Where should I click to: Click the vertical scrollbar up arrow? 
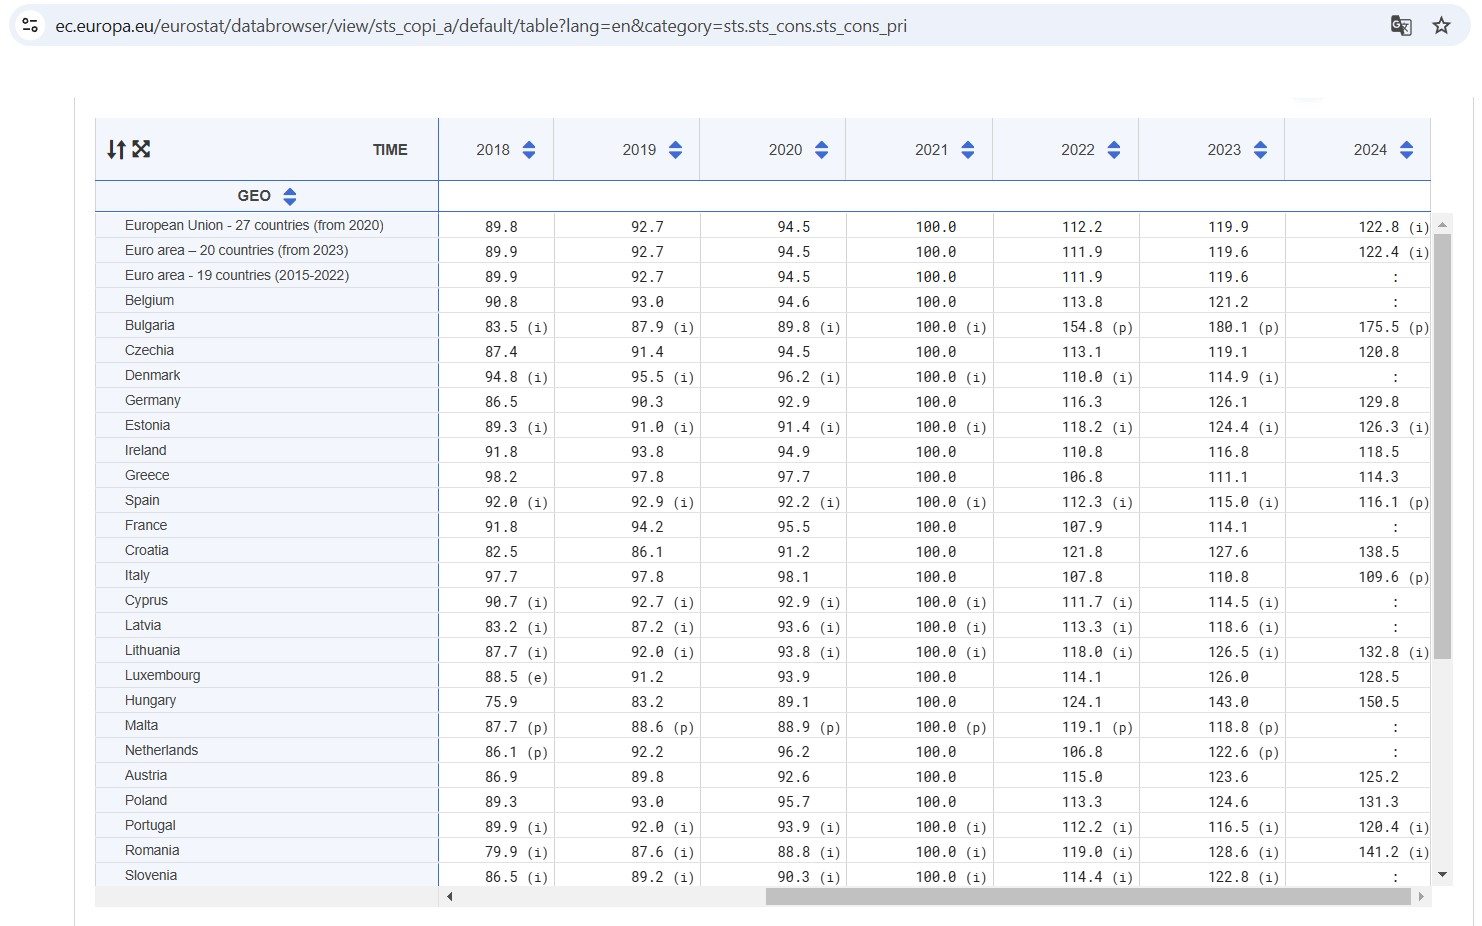pos(1442,223)
